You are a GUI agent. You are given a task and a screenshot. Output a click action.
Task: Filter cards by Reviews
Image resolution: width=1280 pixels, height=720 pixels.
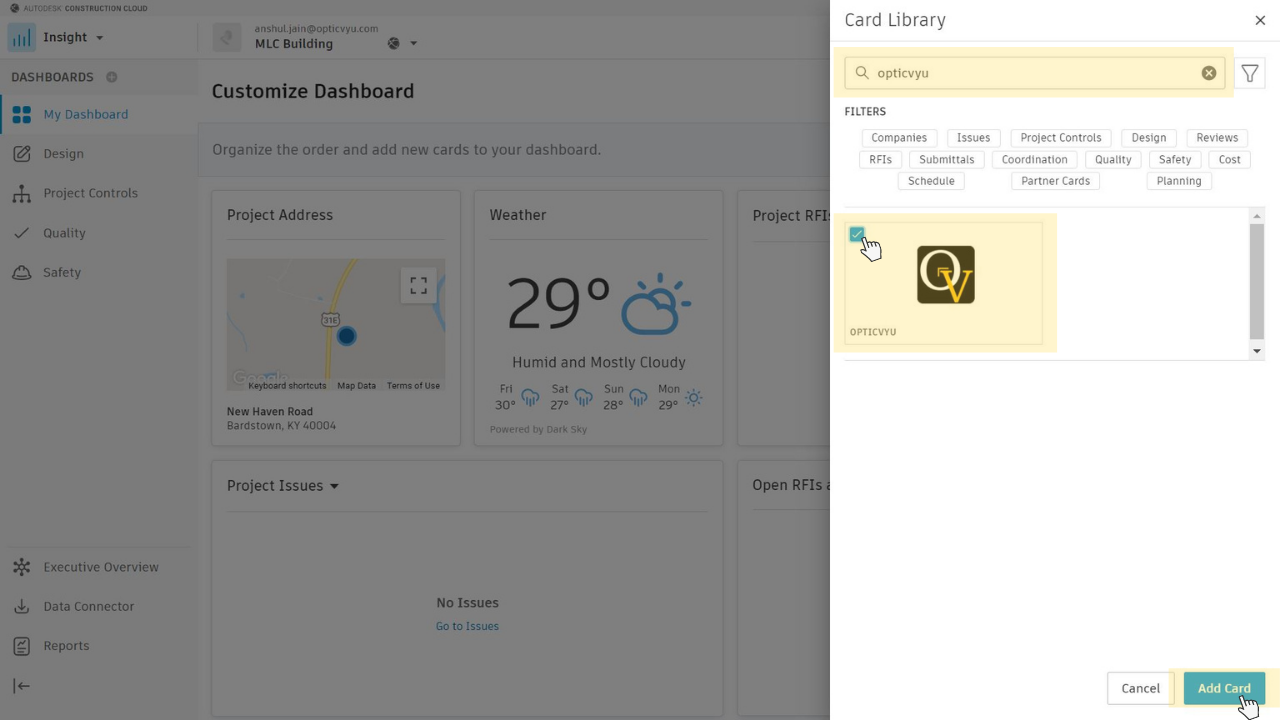coord(1217,138)
